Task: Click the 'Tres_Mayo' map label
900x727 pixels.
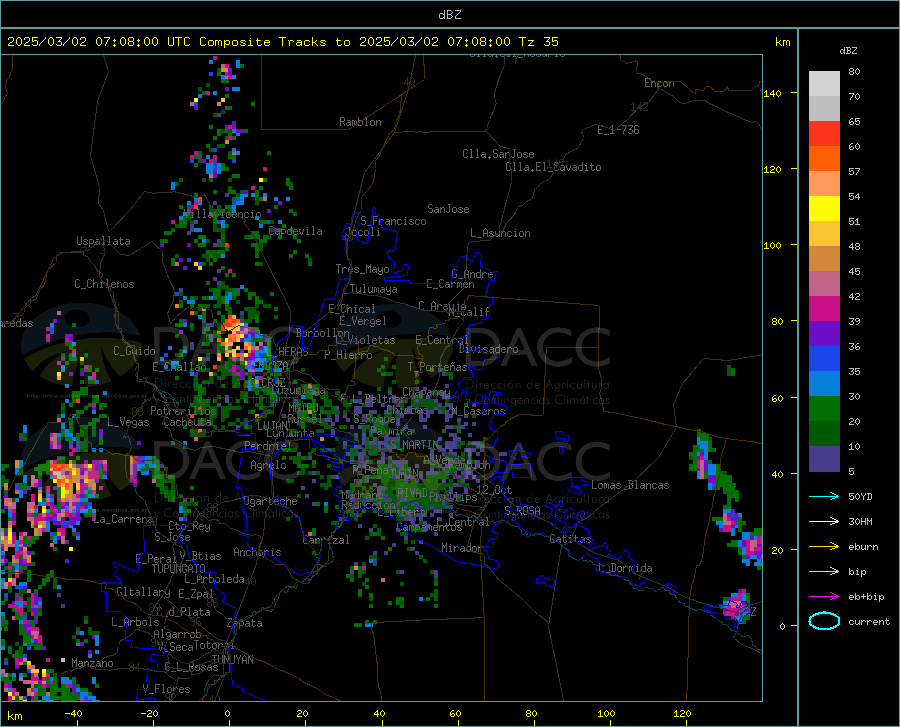Action: (x=362, y=269)
